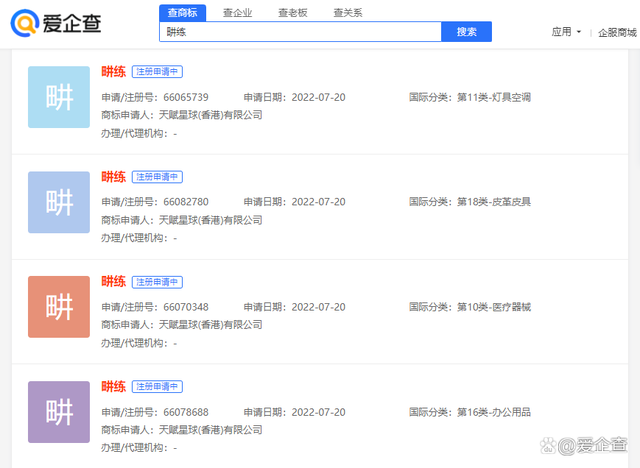Open the orange 畊 thumbnail for 66070348
Screen dimensions: 640x468
click(59, 307)
